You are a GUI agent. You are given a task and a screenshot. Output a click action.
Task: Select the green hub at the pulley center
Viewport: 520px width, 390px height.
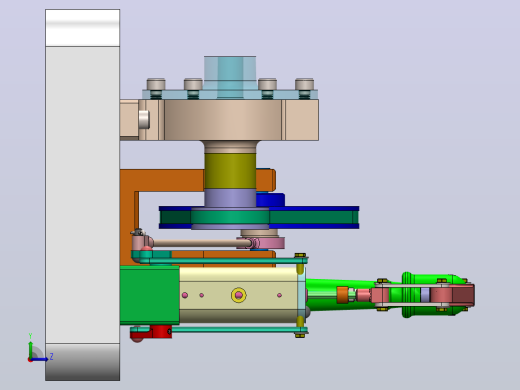pos(230,217)
